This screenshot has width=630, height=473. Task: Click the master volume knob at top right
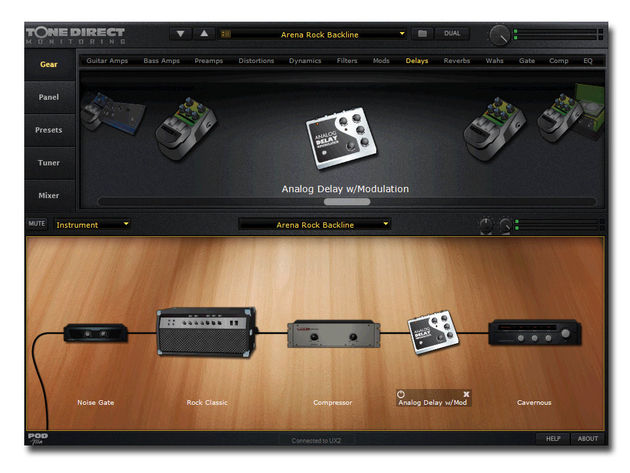point(500,35)
